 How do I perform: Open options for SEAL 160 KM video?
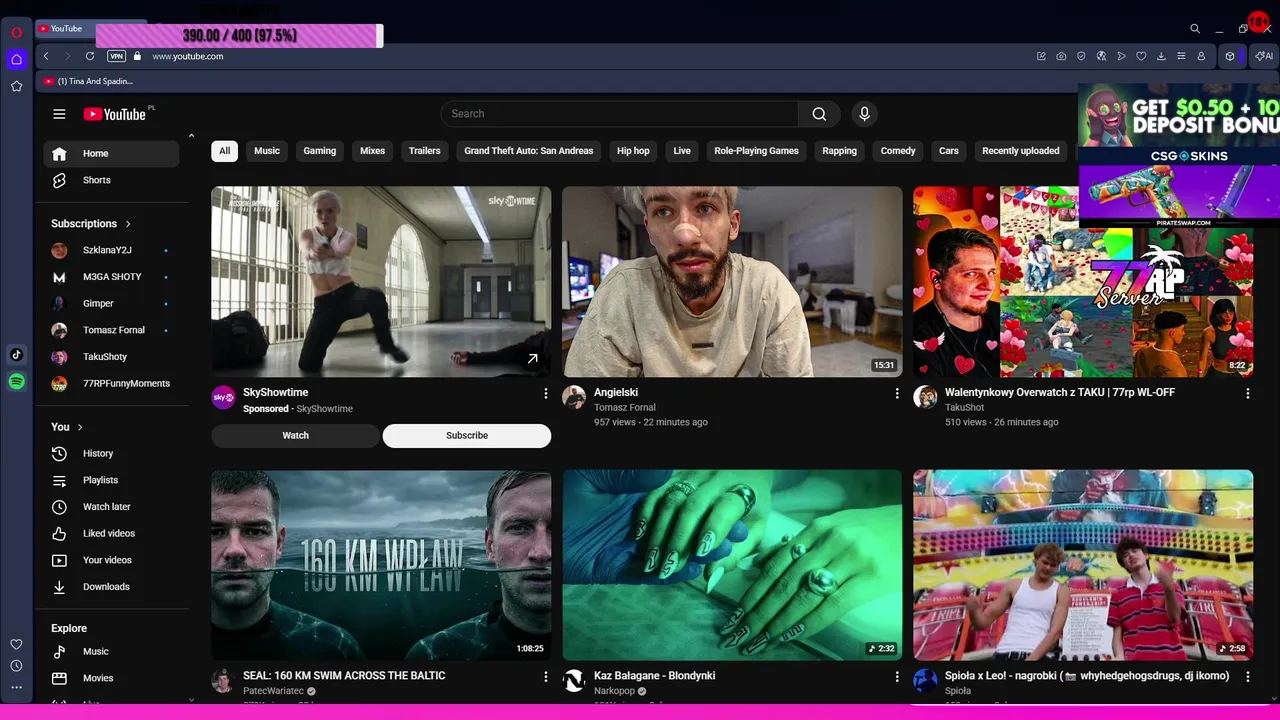pos(546,677)
